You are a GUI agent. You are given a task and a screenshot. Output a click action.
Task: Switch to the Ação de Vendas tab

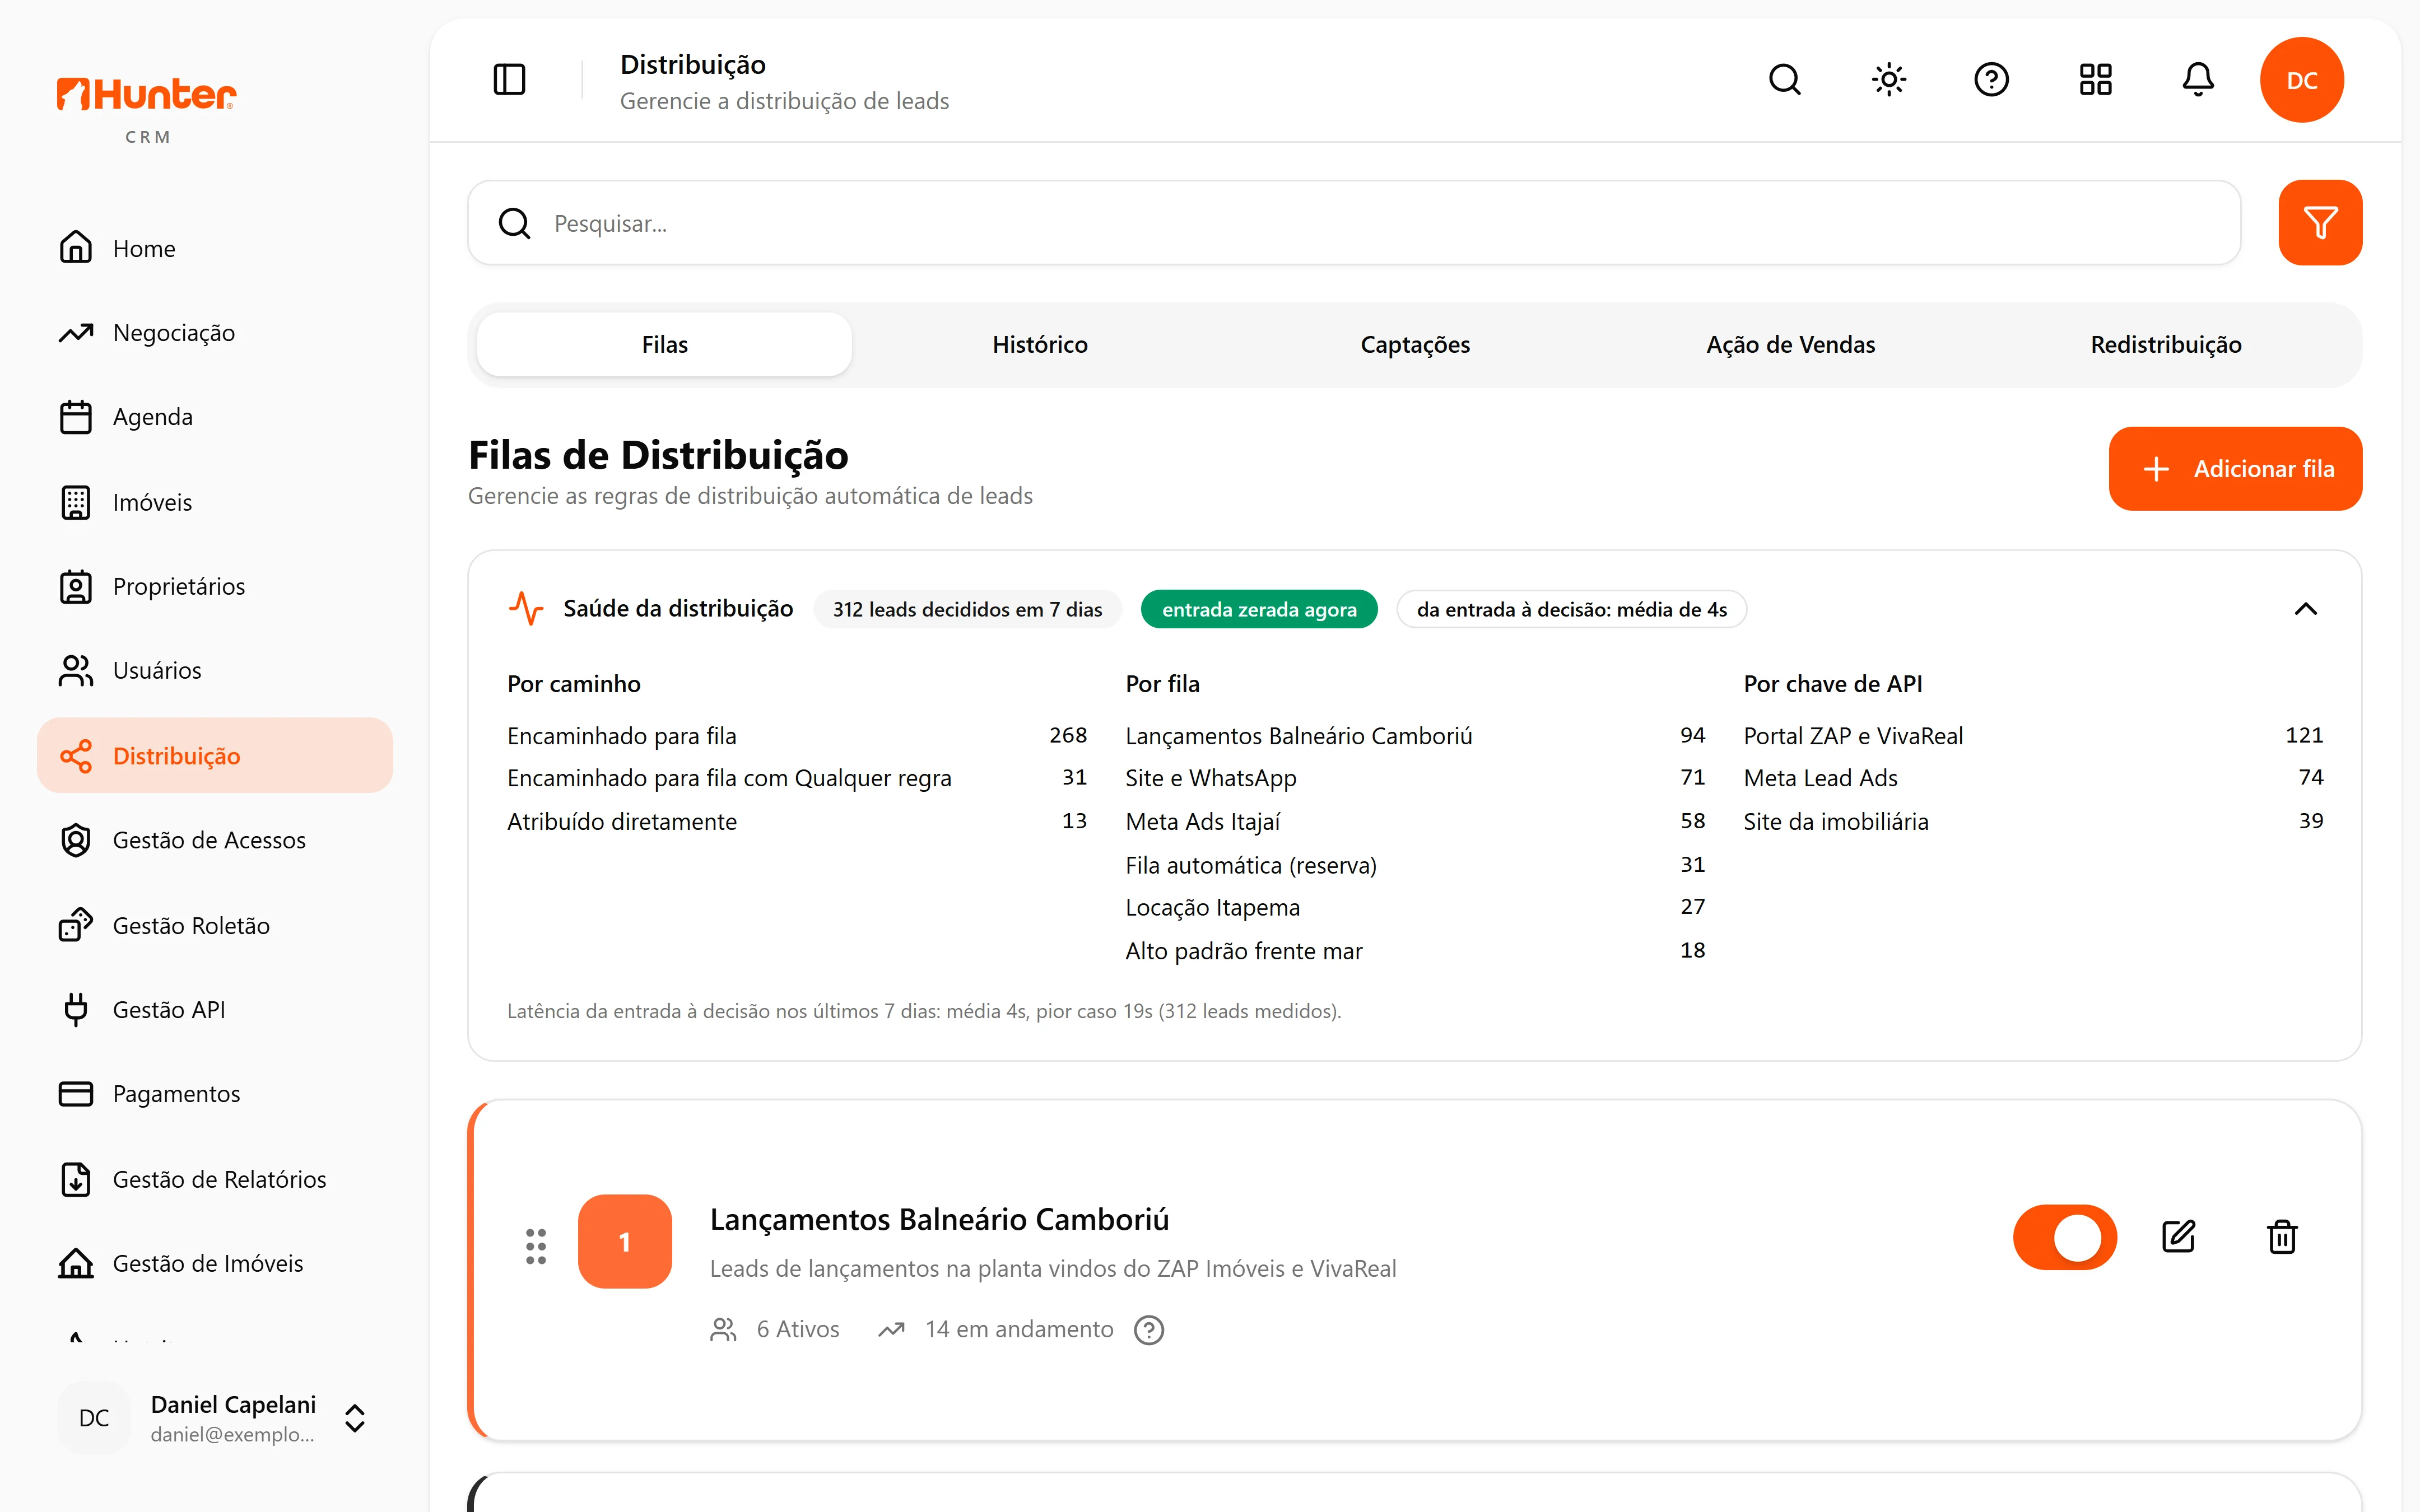1790,345
